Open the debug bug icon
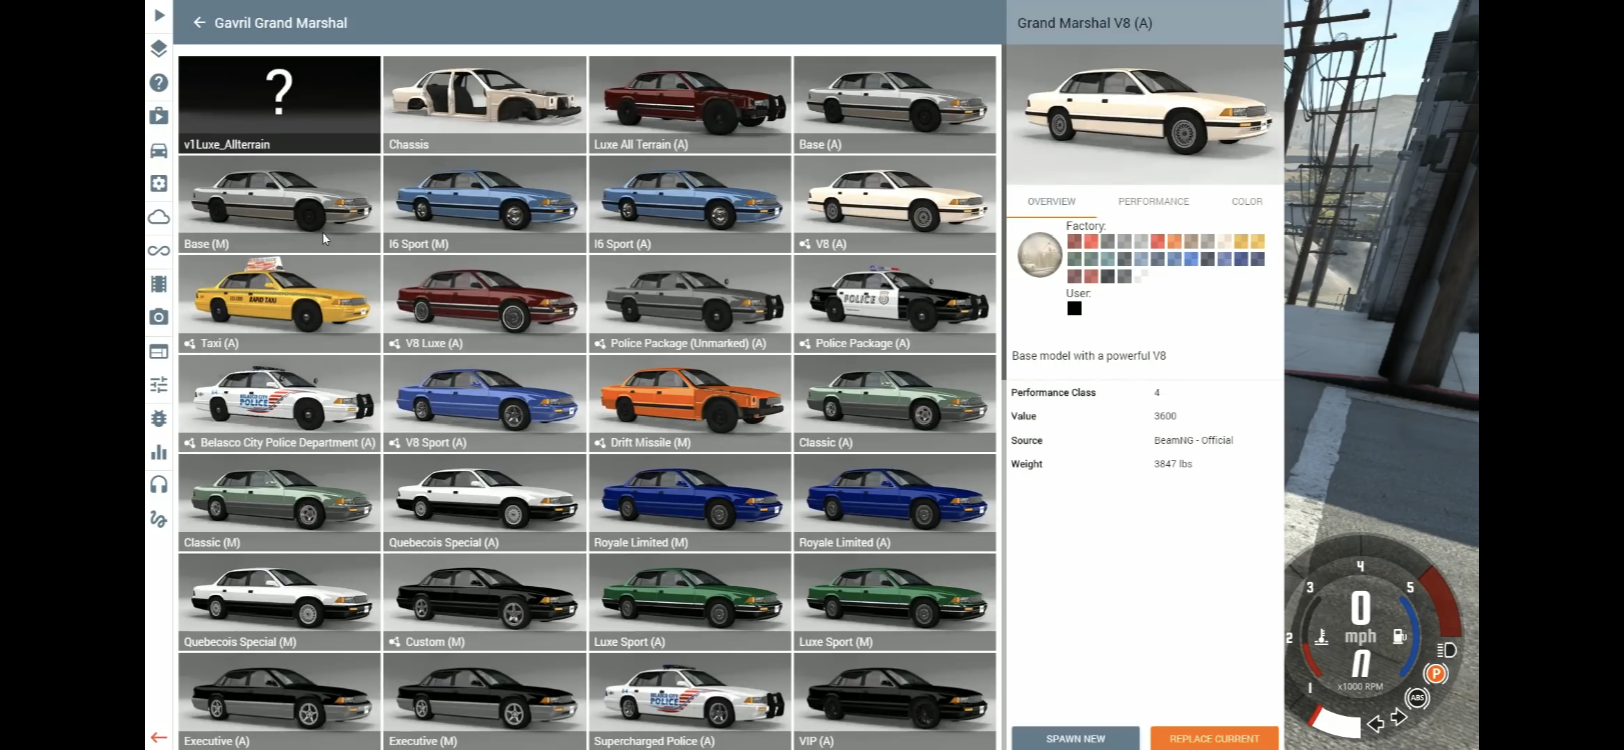This screenshot has height=750, width=1624. click(x=159, y=418)
